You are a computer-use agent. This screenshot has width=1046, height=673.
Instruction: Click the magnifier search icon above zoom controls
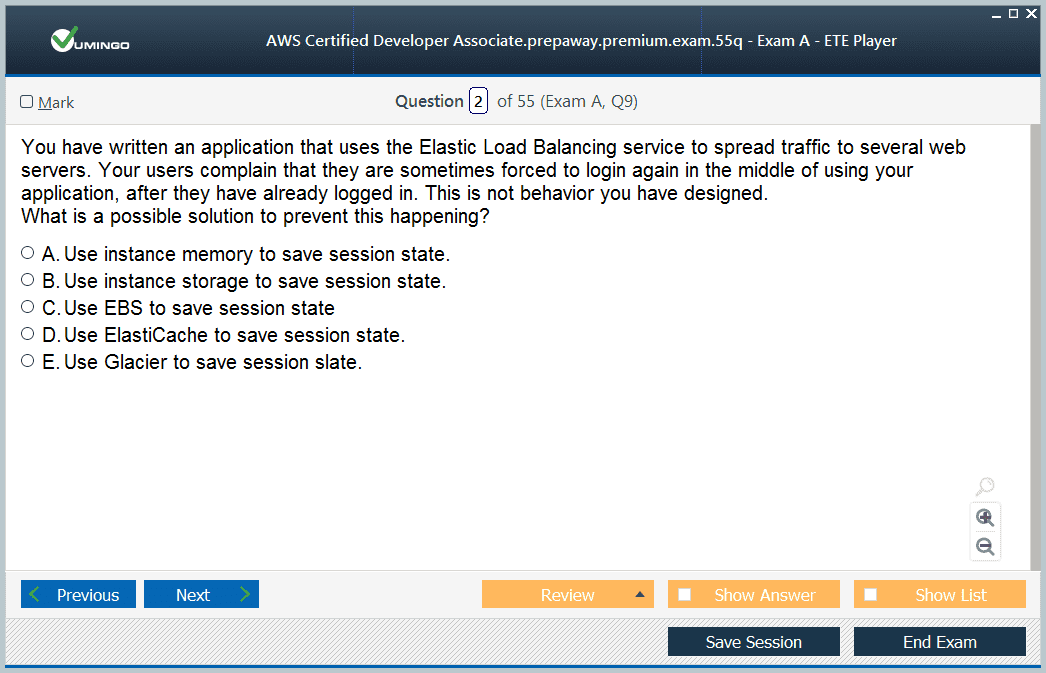point(985,487)
